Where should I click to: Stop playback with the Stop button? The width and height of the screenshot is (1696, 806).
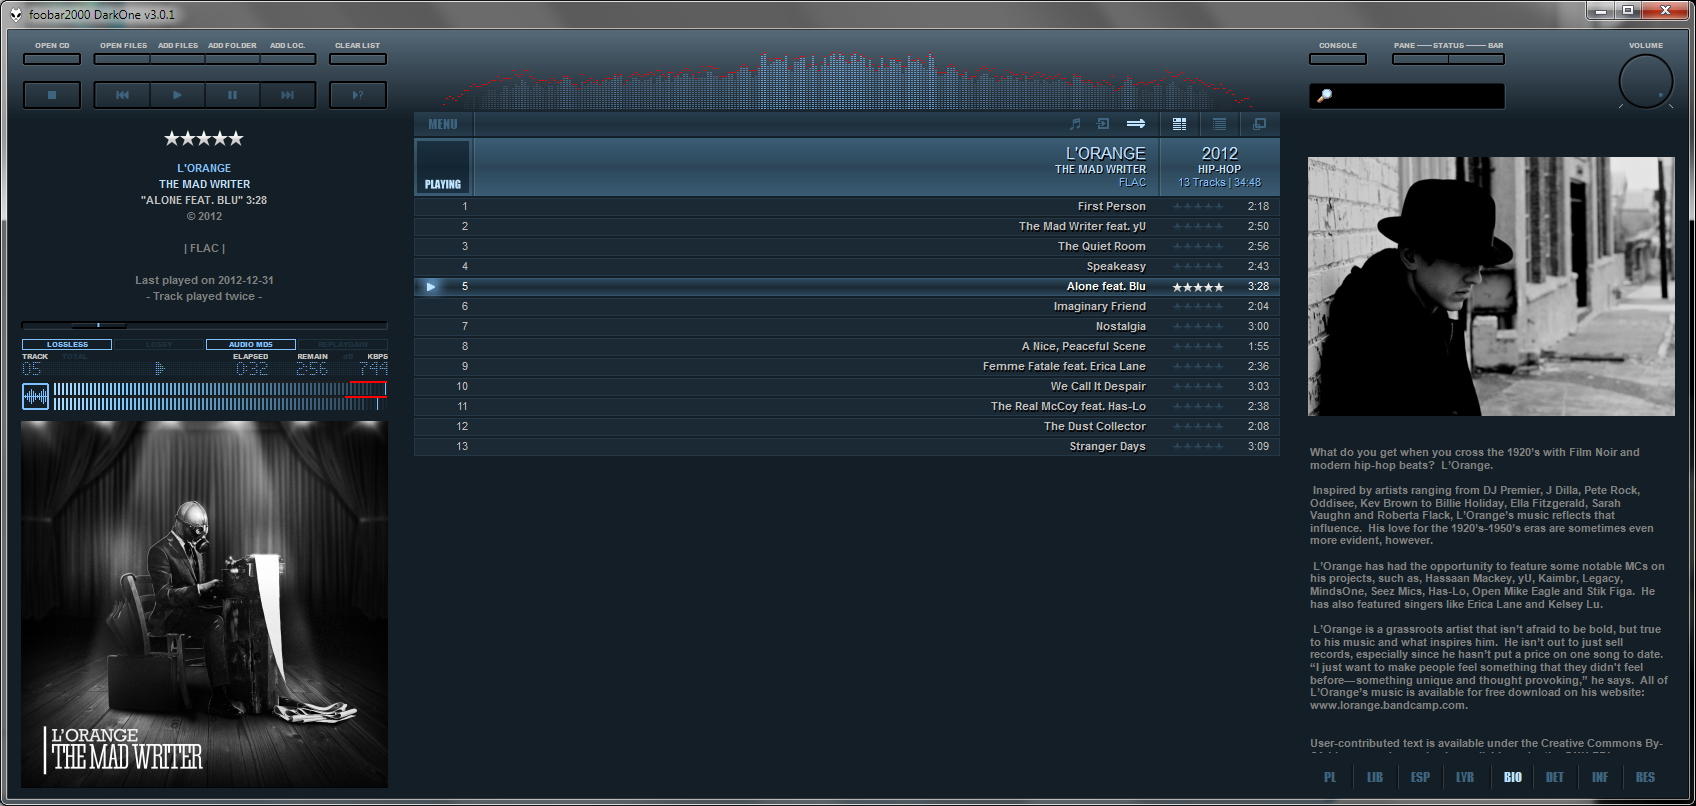pos(52,95)
